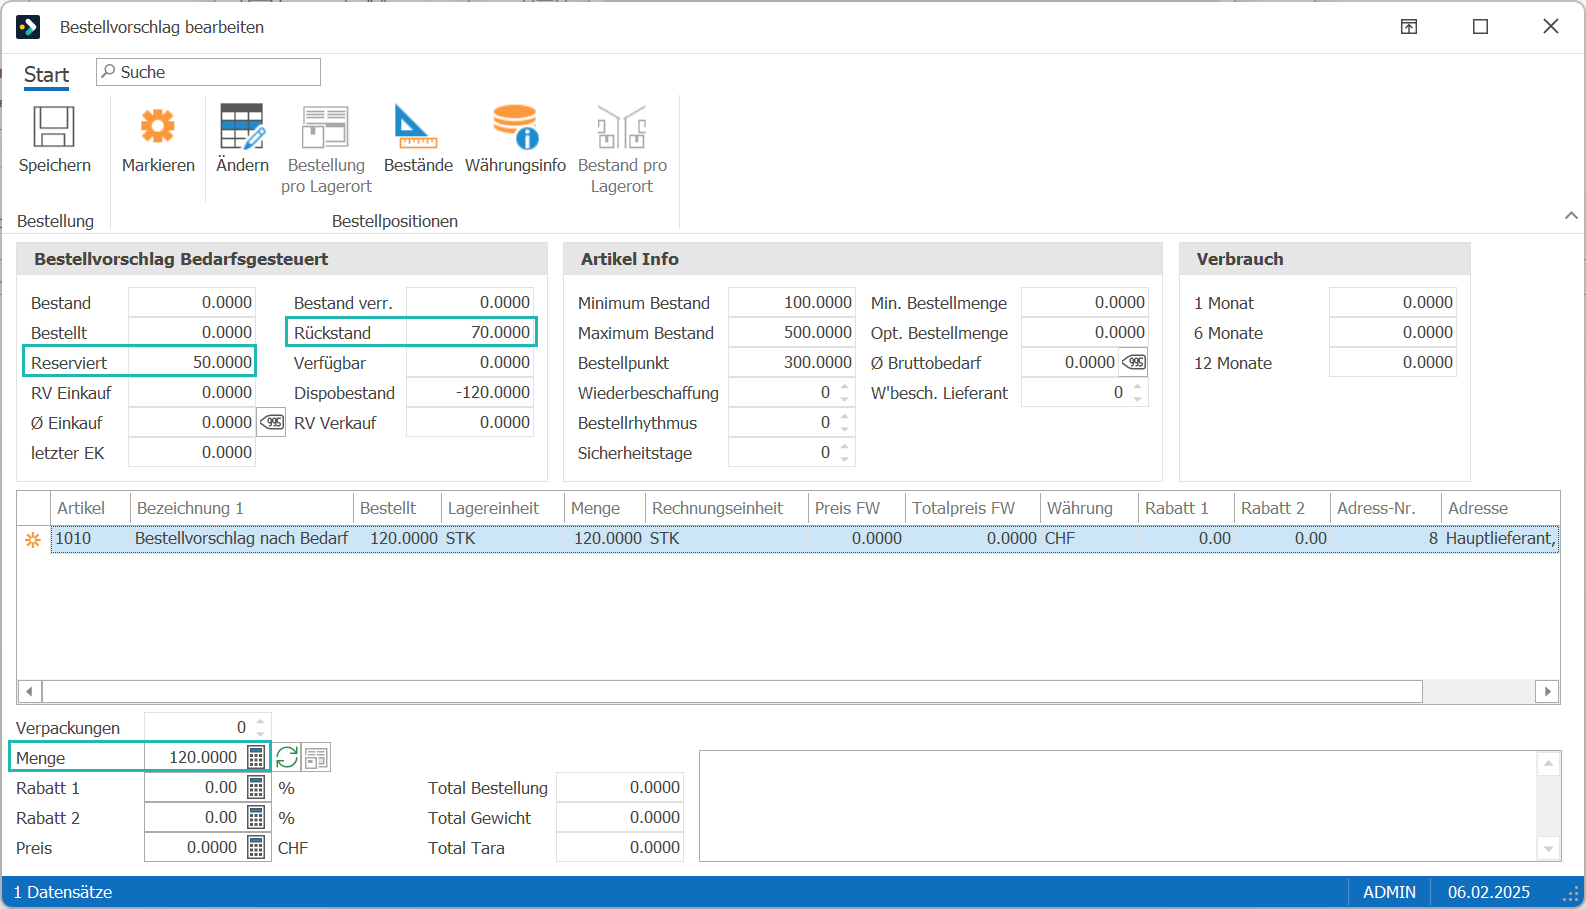Click the price tag icon beside Ø Bruttobedarf

pos(1134,362)
